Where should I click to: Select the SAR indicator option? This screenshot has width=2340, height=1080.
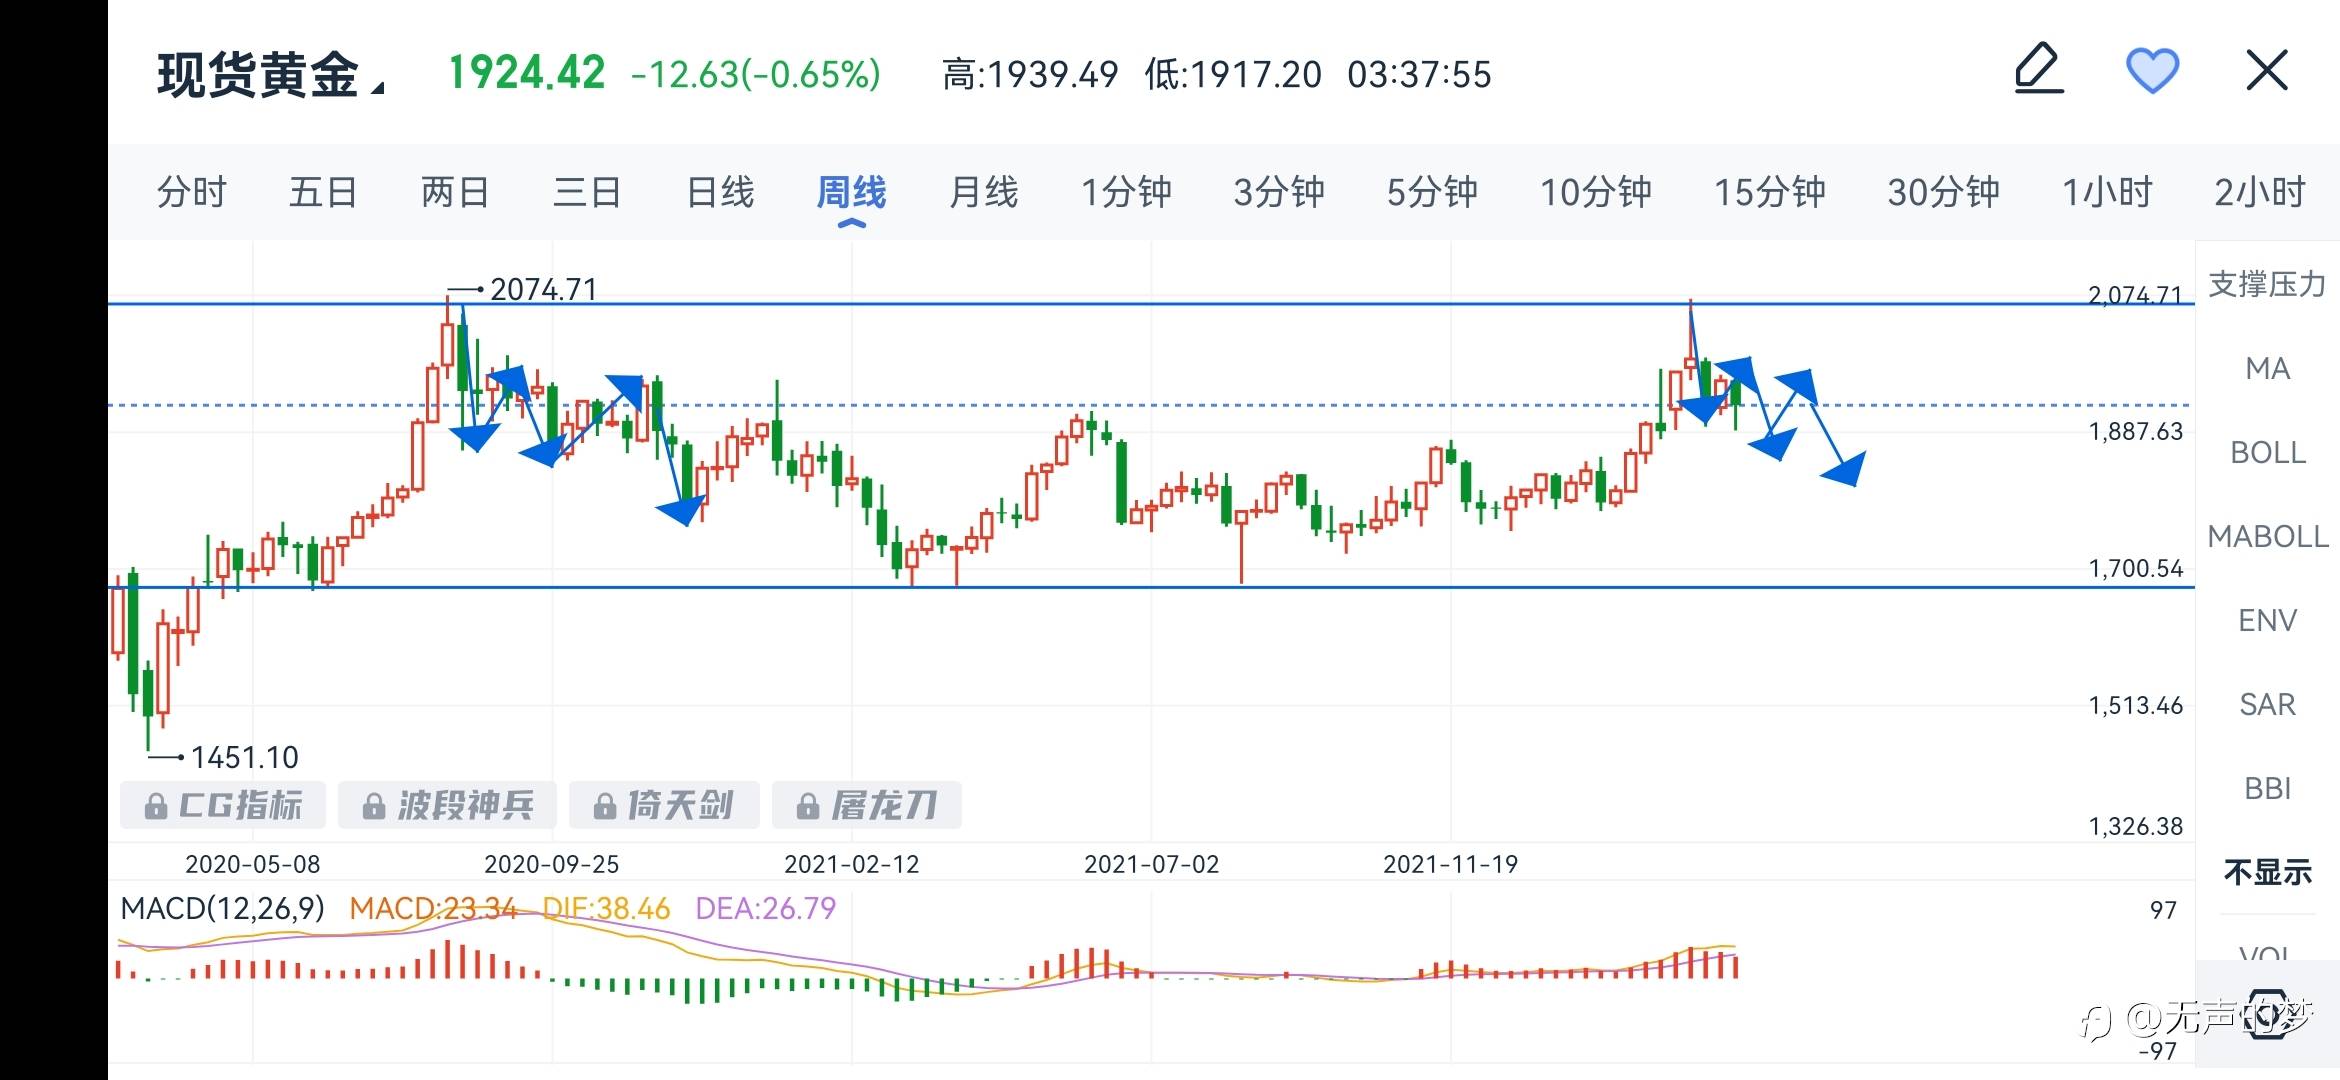(x=2267, y=705)
